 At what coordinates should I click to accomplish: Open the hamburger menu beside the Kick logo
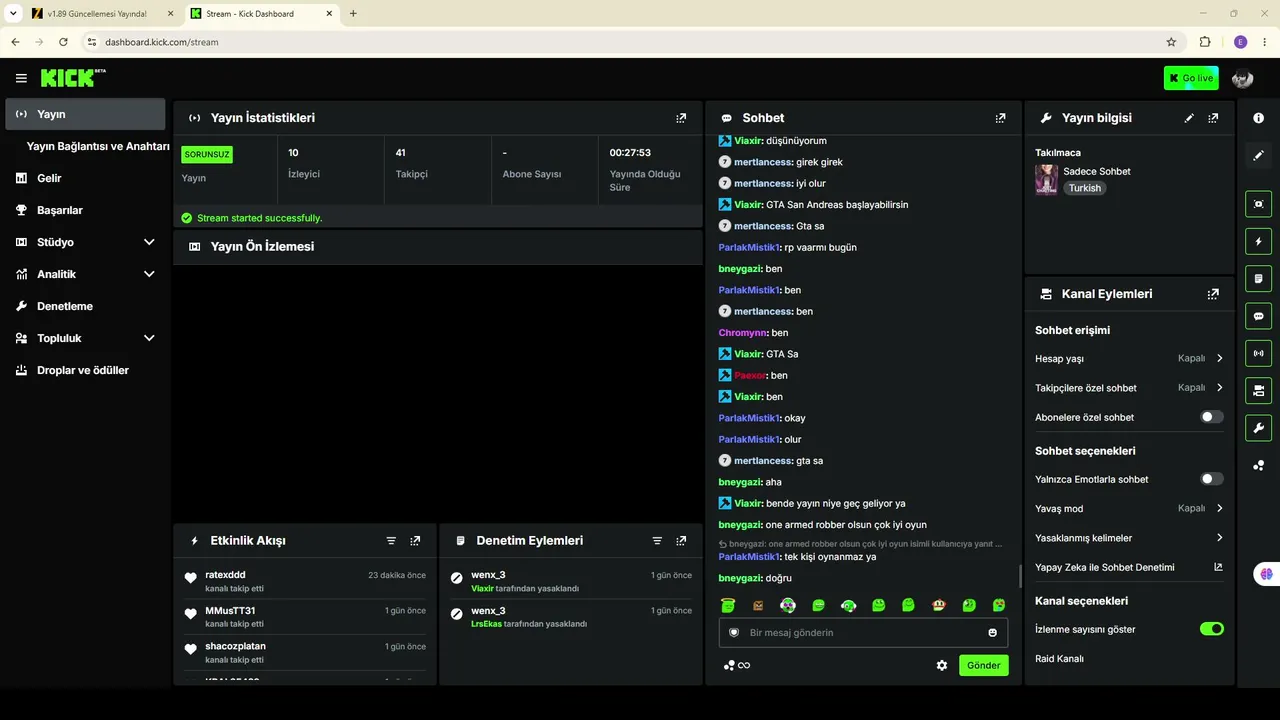pyautogui.click(x=21, y=78)
